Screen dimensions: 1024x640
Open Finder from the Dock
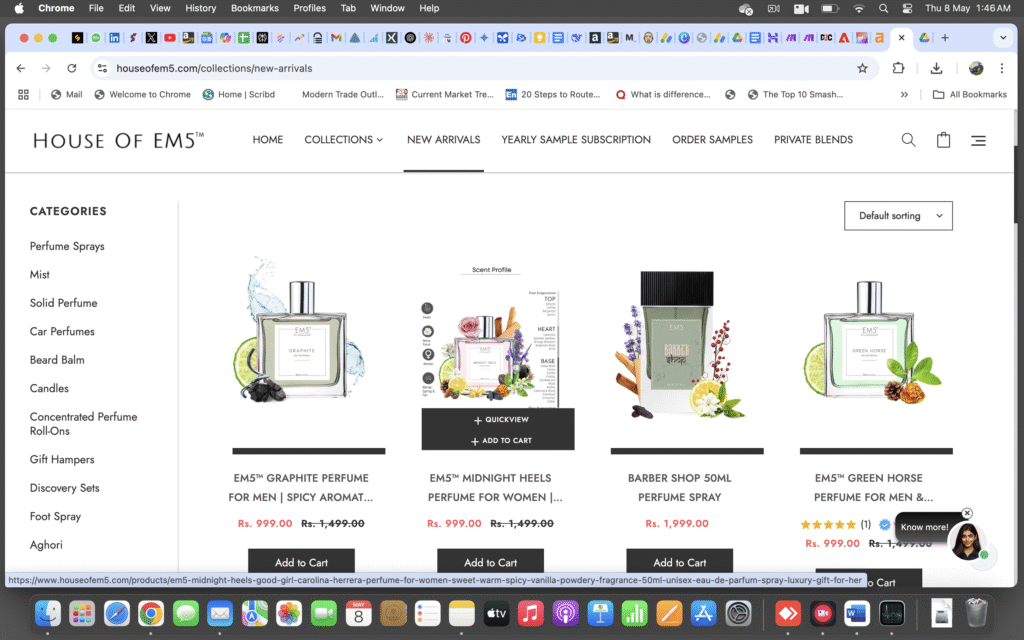(48, 614)
